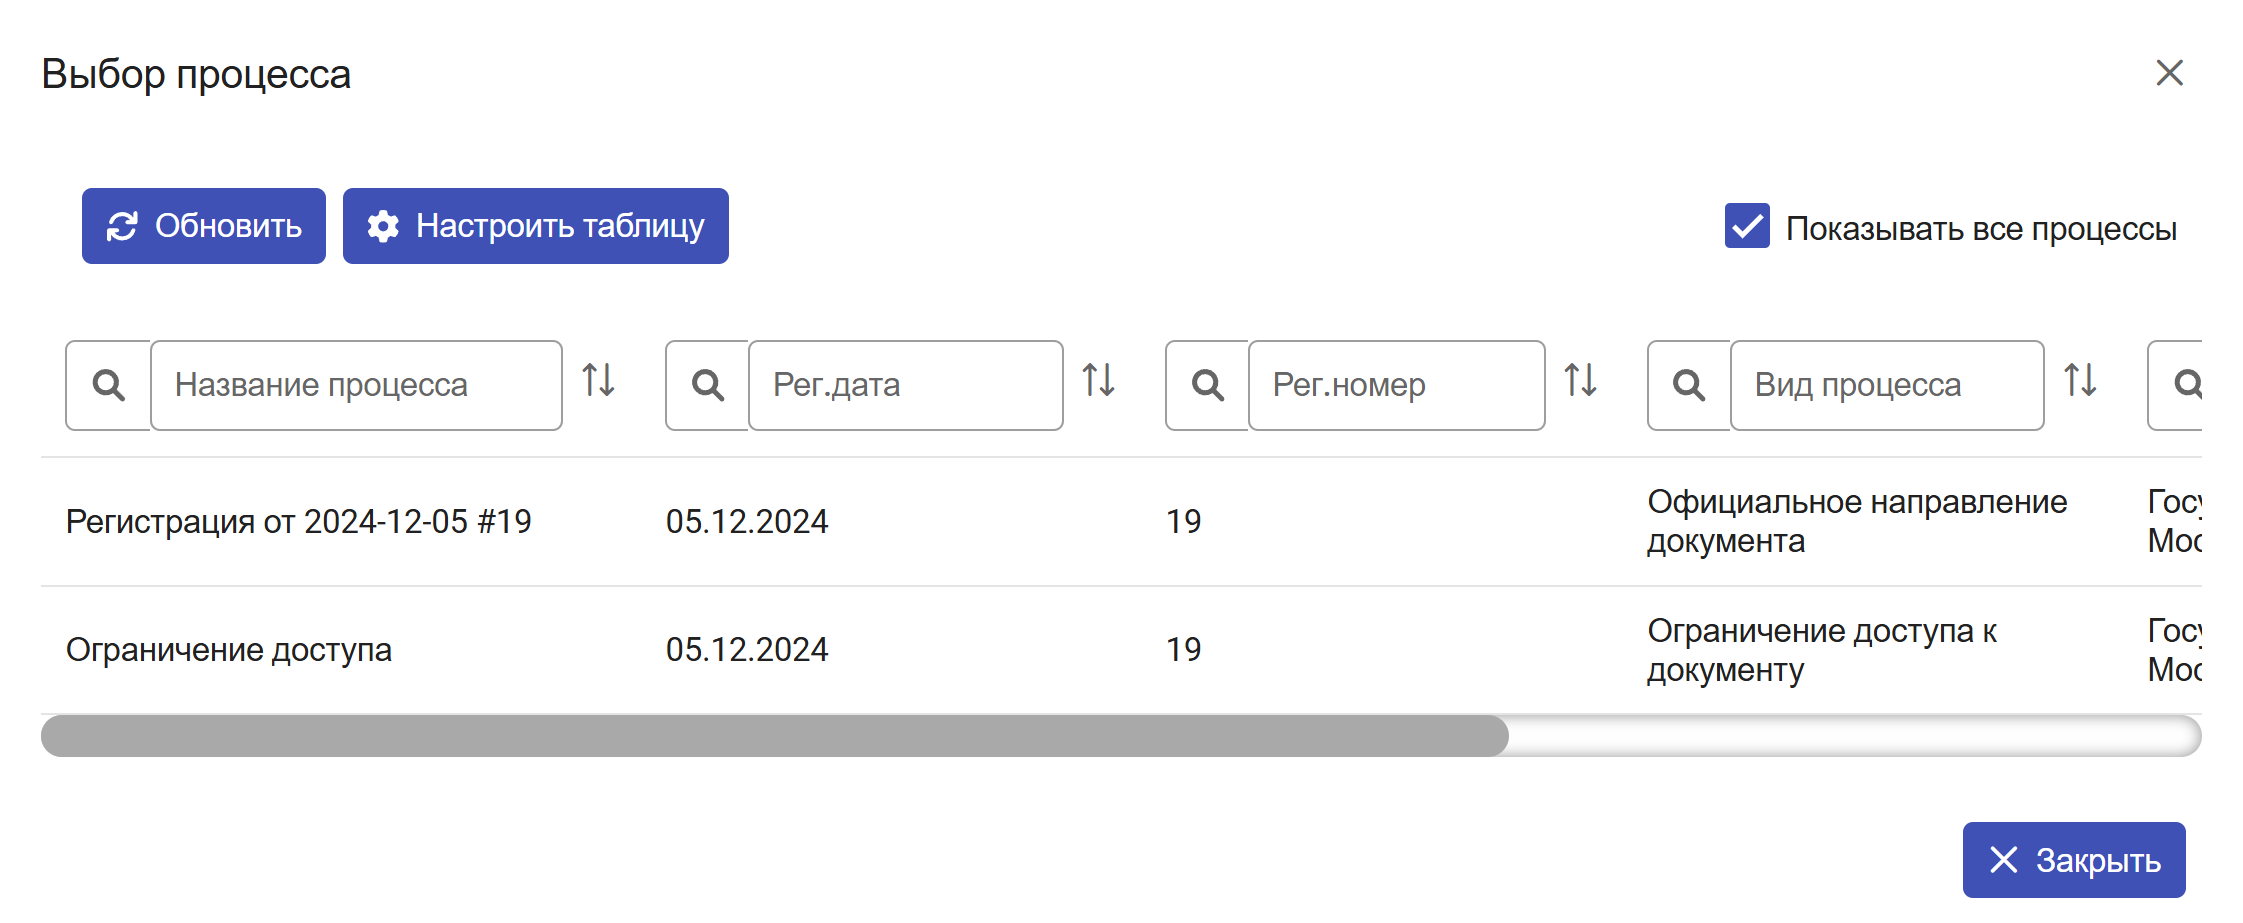The image size is (2243, 923).
Task: Sort by Вид процесса column arrows
Action: point(2080,381)
